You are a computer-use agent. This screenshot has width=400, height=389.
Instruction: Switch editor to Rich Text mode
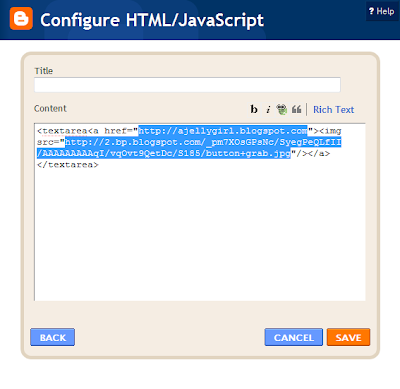pos(333,110)
